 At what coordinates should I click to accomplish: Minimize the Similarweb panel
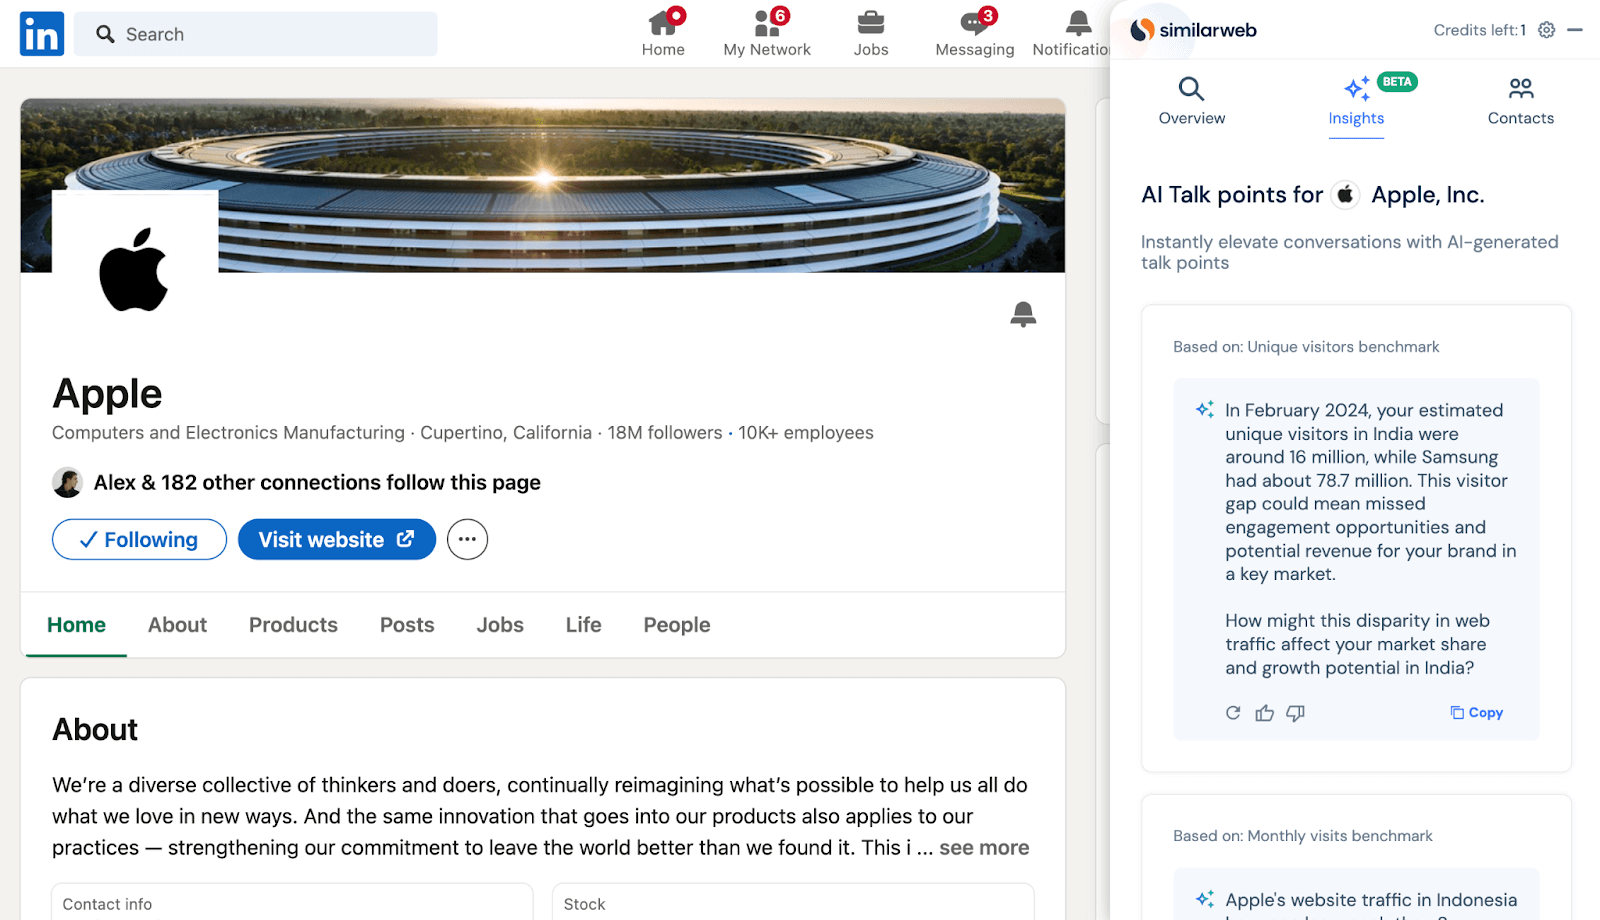(x=1575, y=30)
